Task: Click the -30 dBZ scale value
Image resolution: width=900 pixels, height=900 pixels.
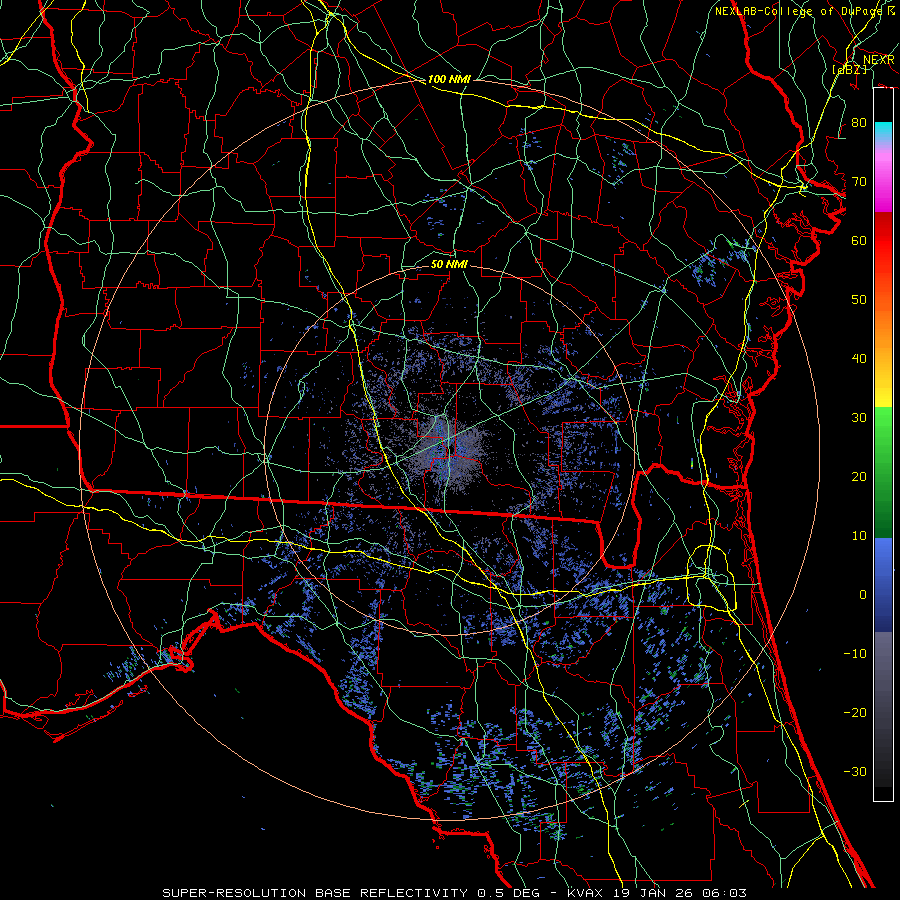Action: [x=855, y=771]
